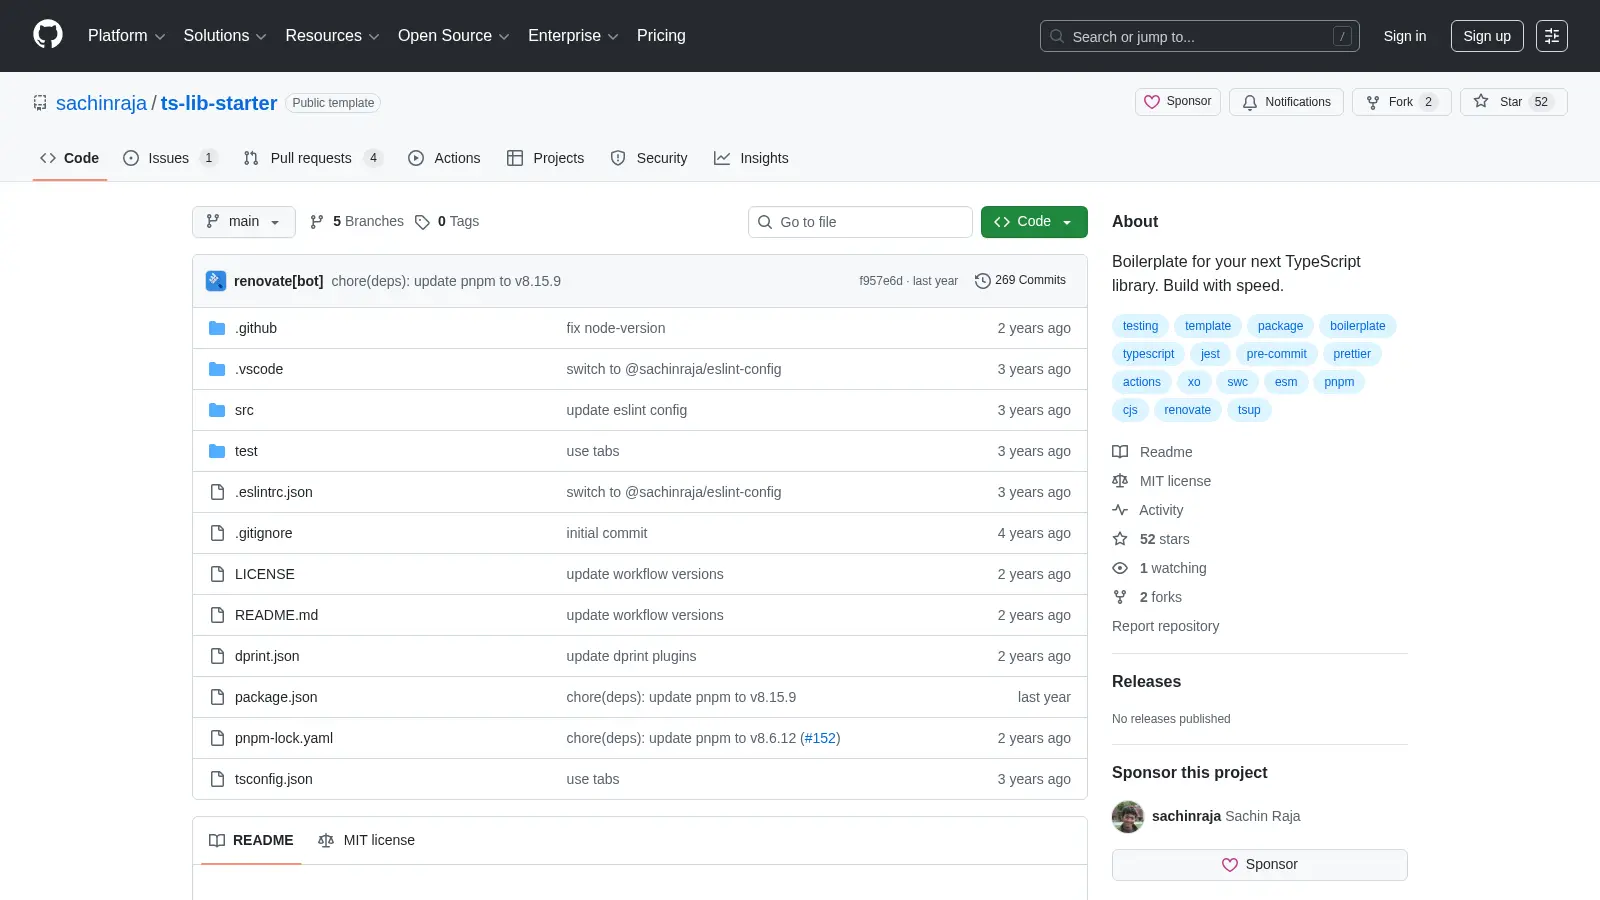Viewport: 1600px width, 900px height.
Task: Click the fork icon next to 2 forks
Action: click(x=1120, y=597)
